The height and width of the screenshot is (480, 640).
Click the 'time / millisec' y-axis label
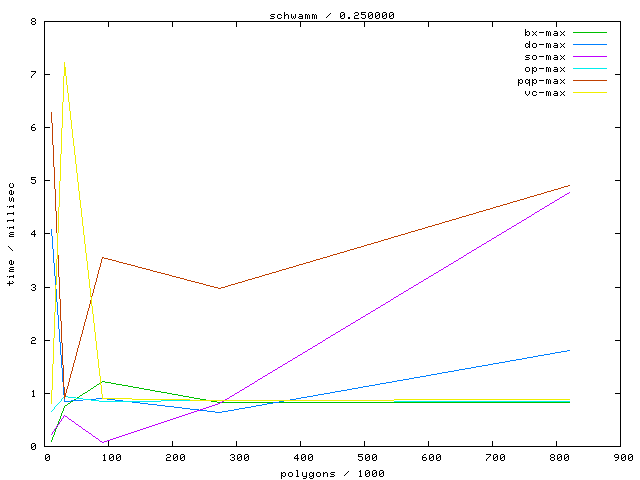click(10, 234)
